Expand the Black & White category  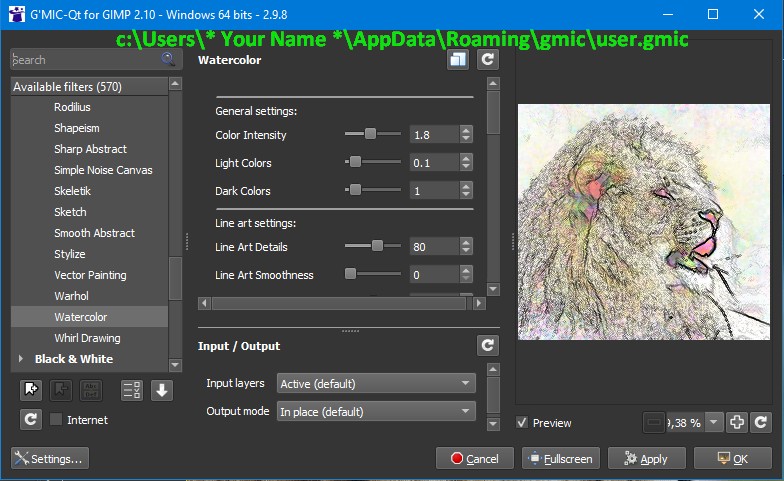(x=20, y=358)
